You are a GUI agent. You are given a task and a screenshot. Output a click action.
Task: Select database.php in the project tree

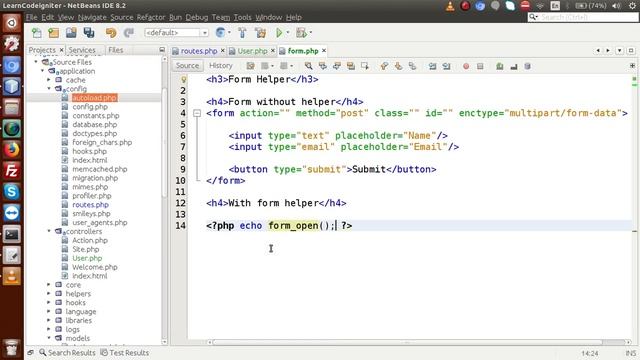coord(94,124)
